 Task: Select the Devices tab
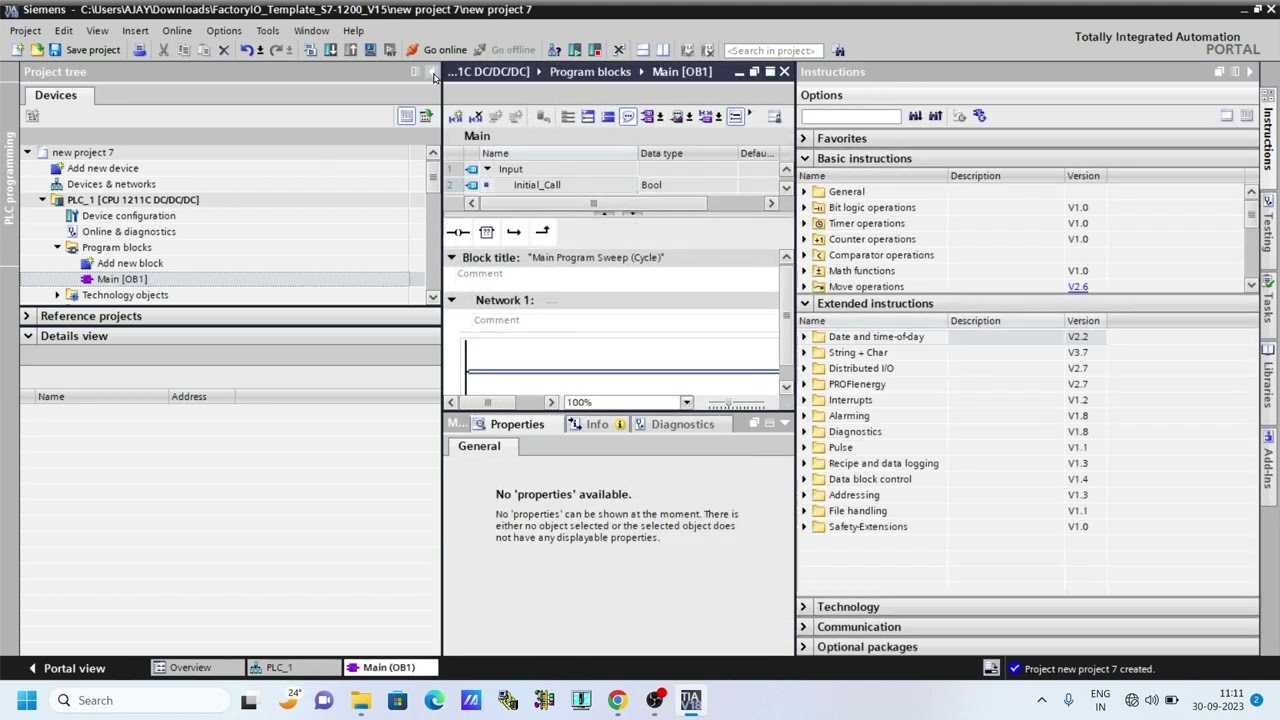(x=56, y=95)
